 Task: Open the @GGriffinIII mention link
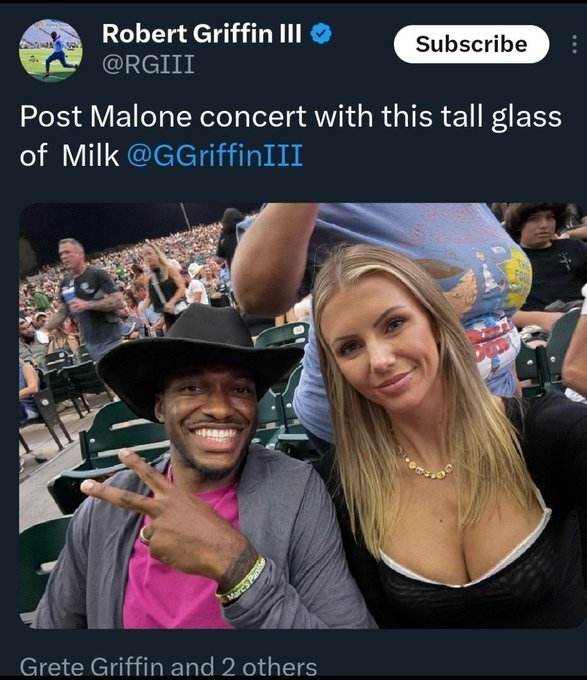tap(215, 155)
